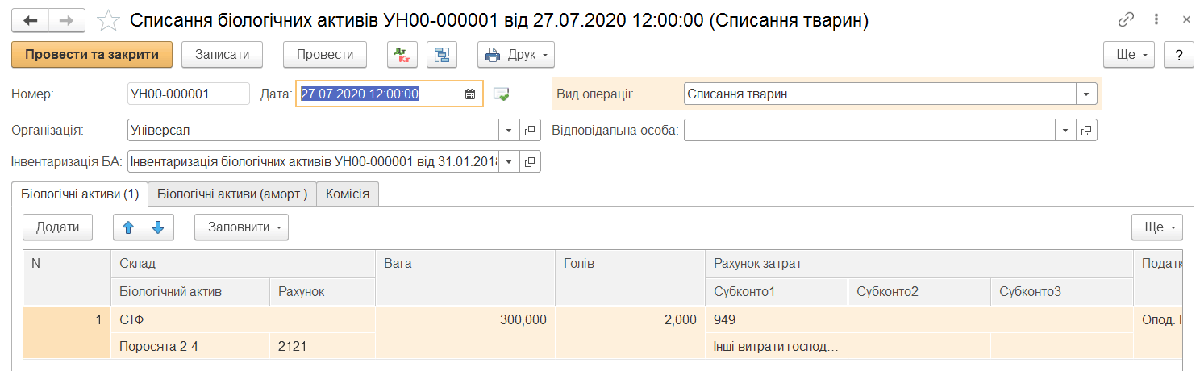Select the cost account 949
1200x371 pixels.
tap(920, 320)
